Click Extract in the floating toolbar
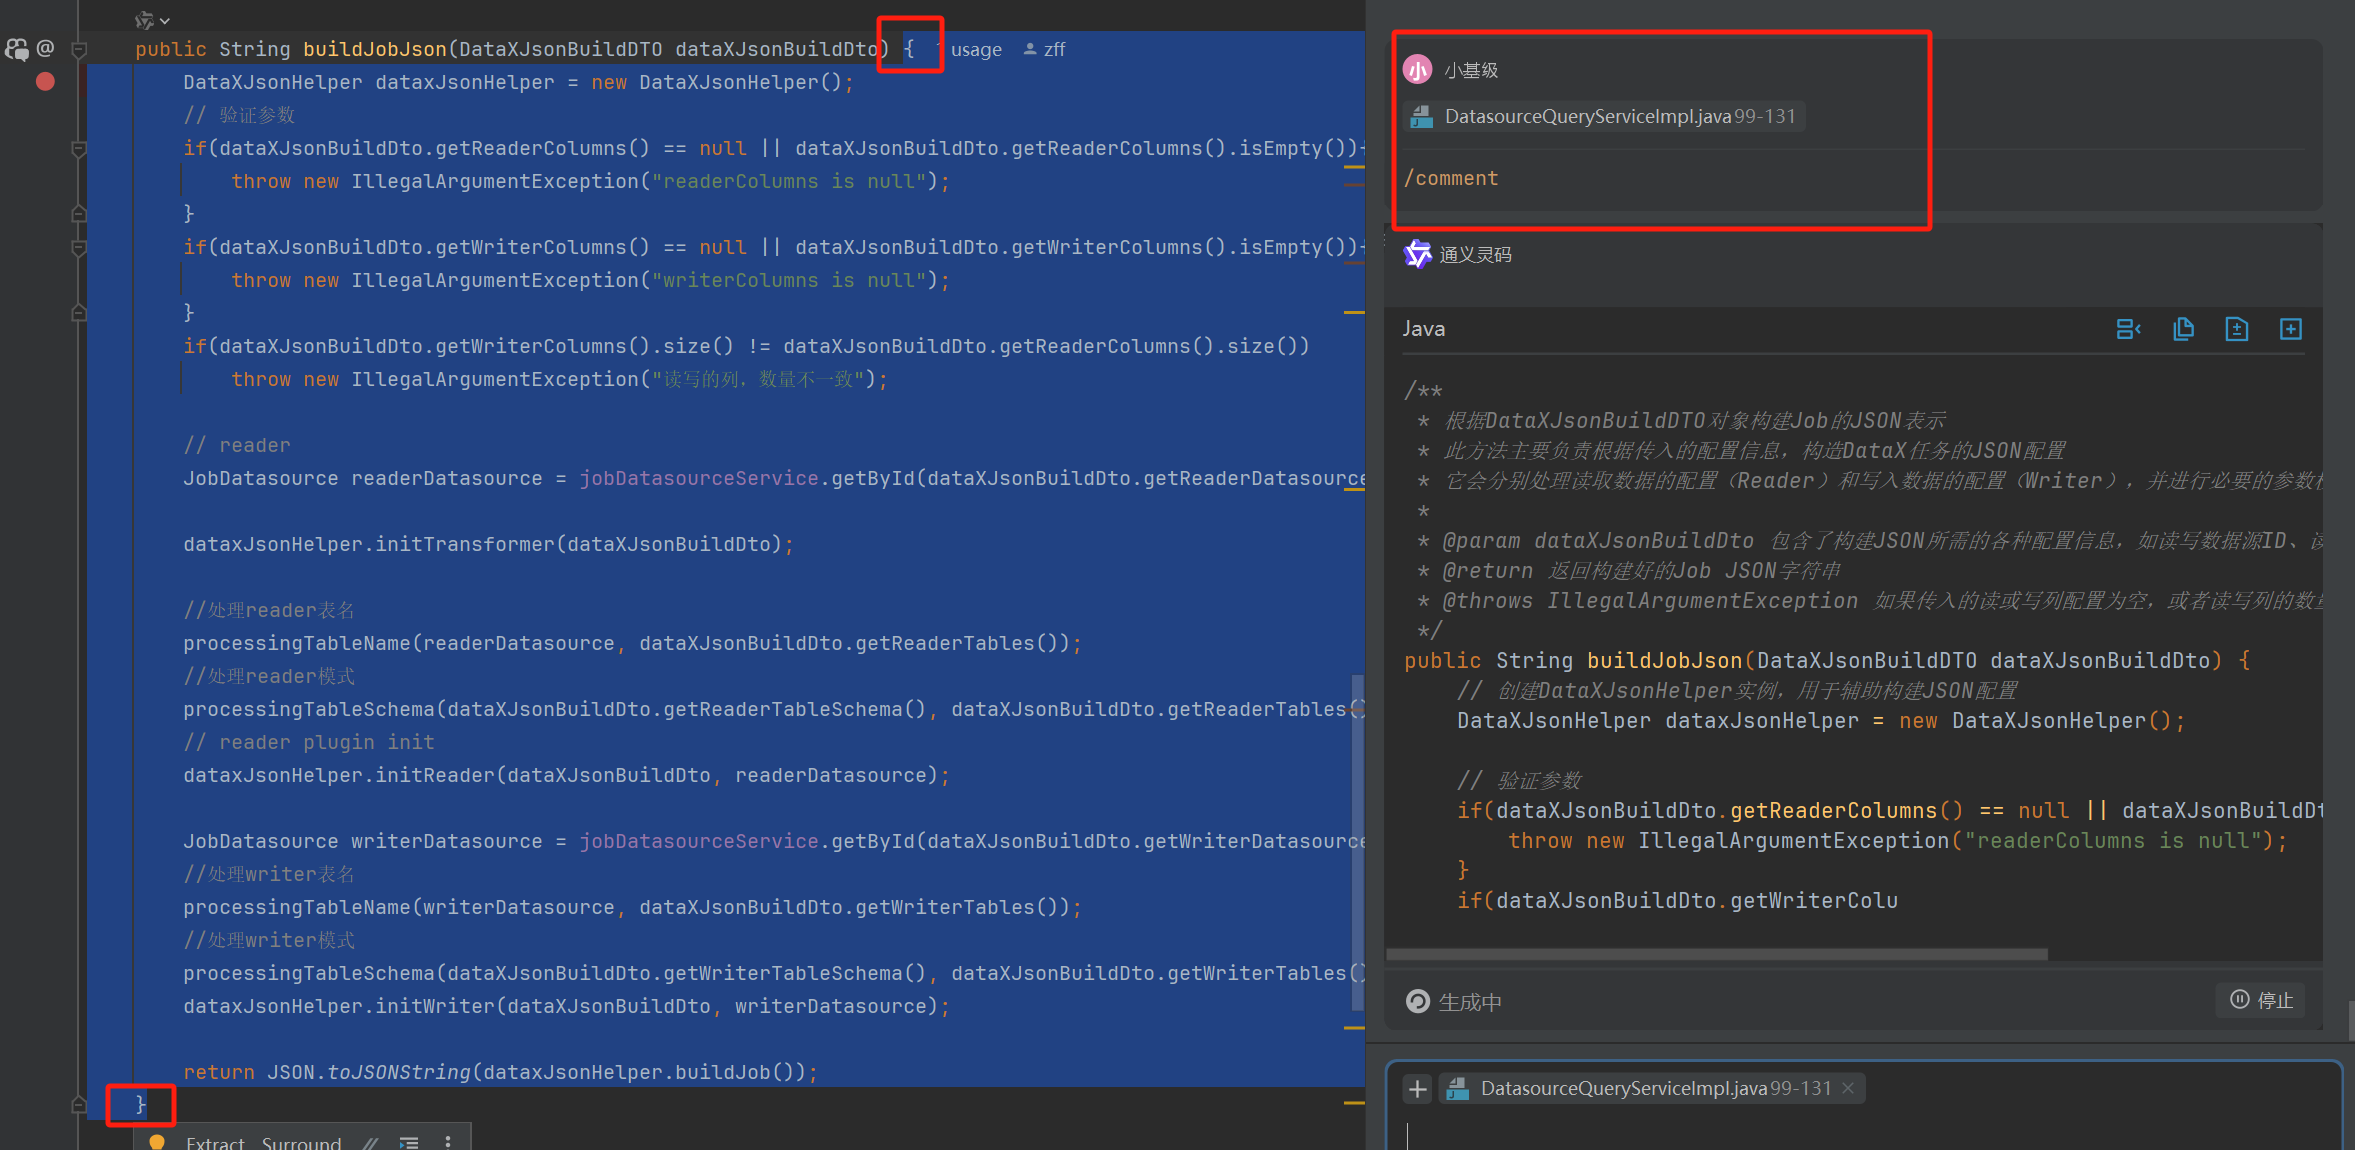The width and height of the screenshot is (2355, 1150). (215, 1143)
